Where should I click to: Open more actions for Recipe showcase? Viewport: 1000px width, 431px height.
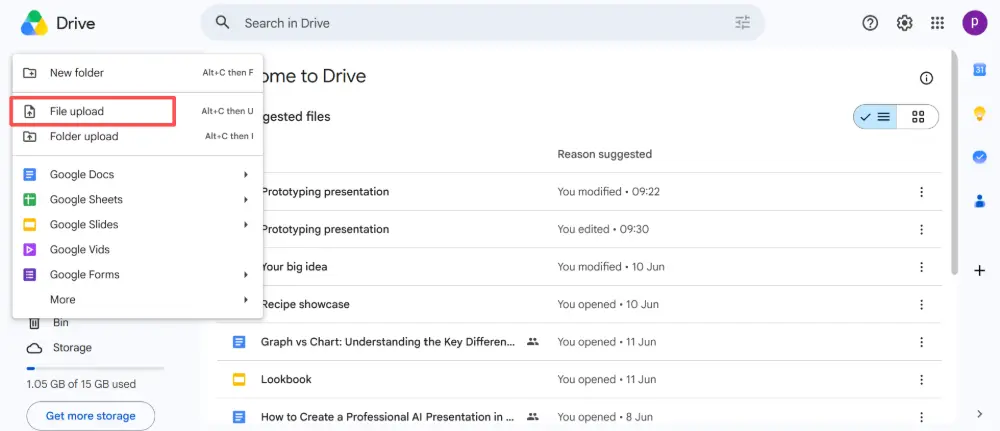coord(921,305)
